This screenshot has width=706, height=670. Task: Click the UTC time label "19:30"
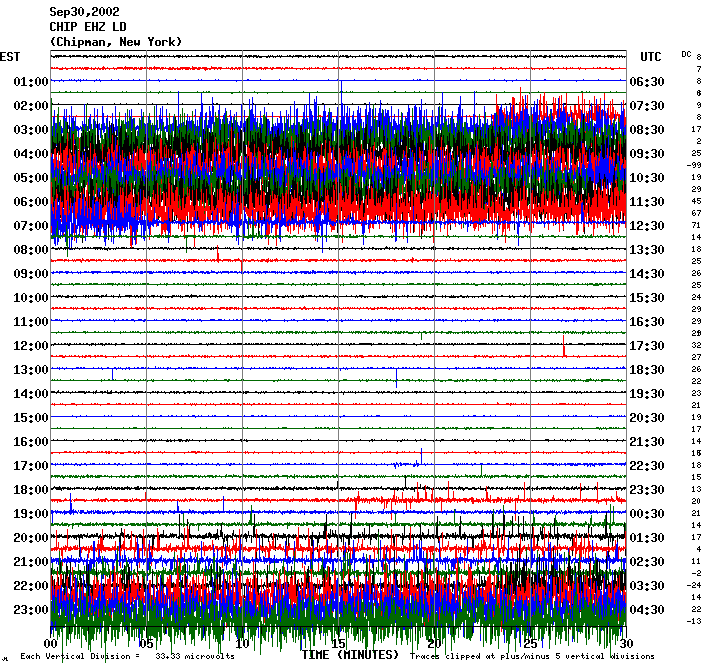(x=647, y=394)
